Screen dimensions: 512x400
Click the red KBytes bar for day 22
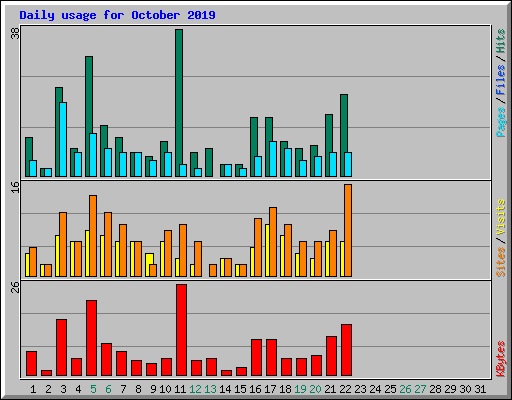click(x=347, y=350)
